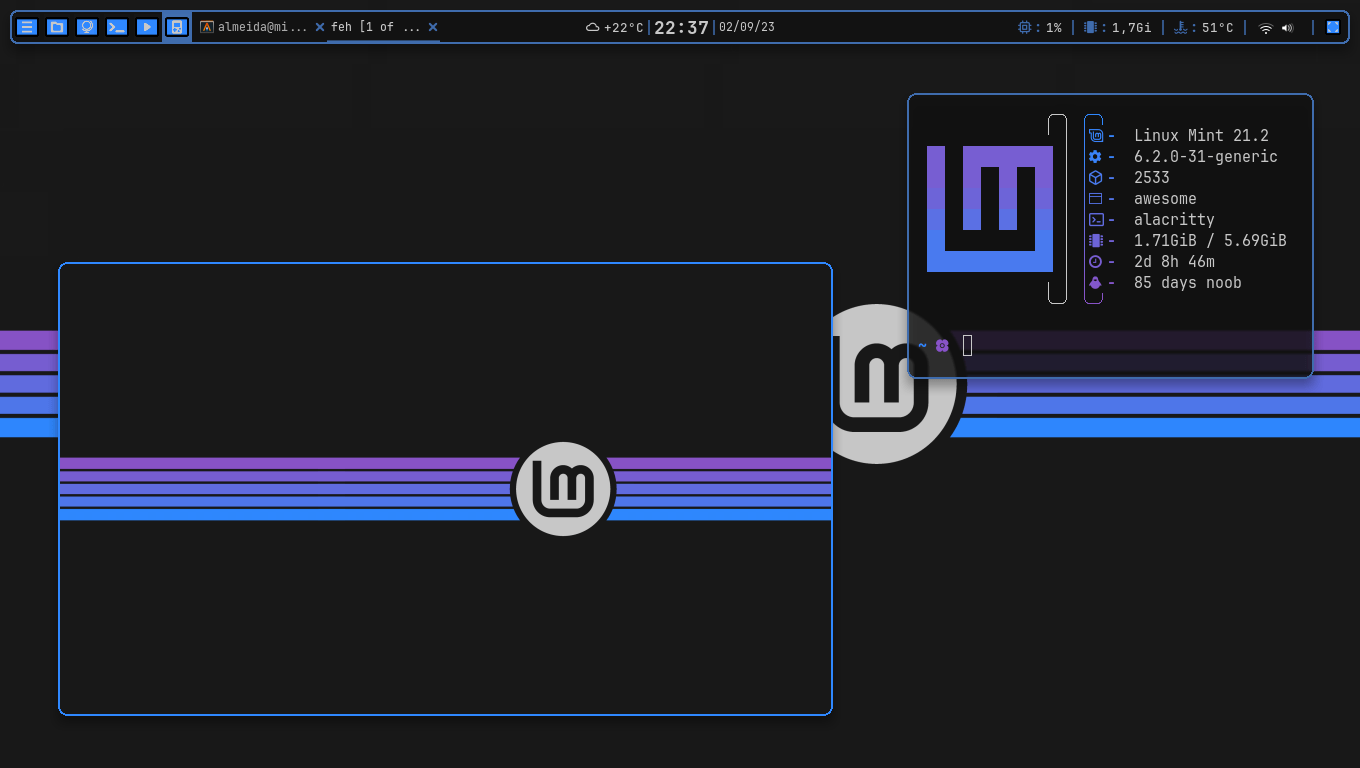The width and height of the screenshot is (1360, 768).
Task: Click the "2d 8h 46m" uptime text
Action: click(1174, 262)
